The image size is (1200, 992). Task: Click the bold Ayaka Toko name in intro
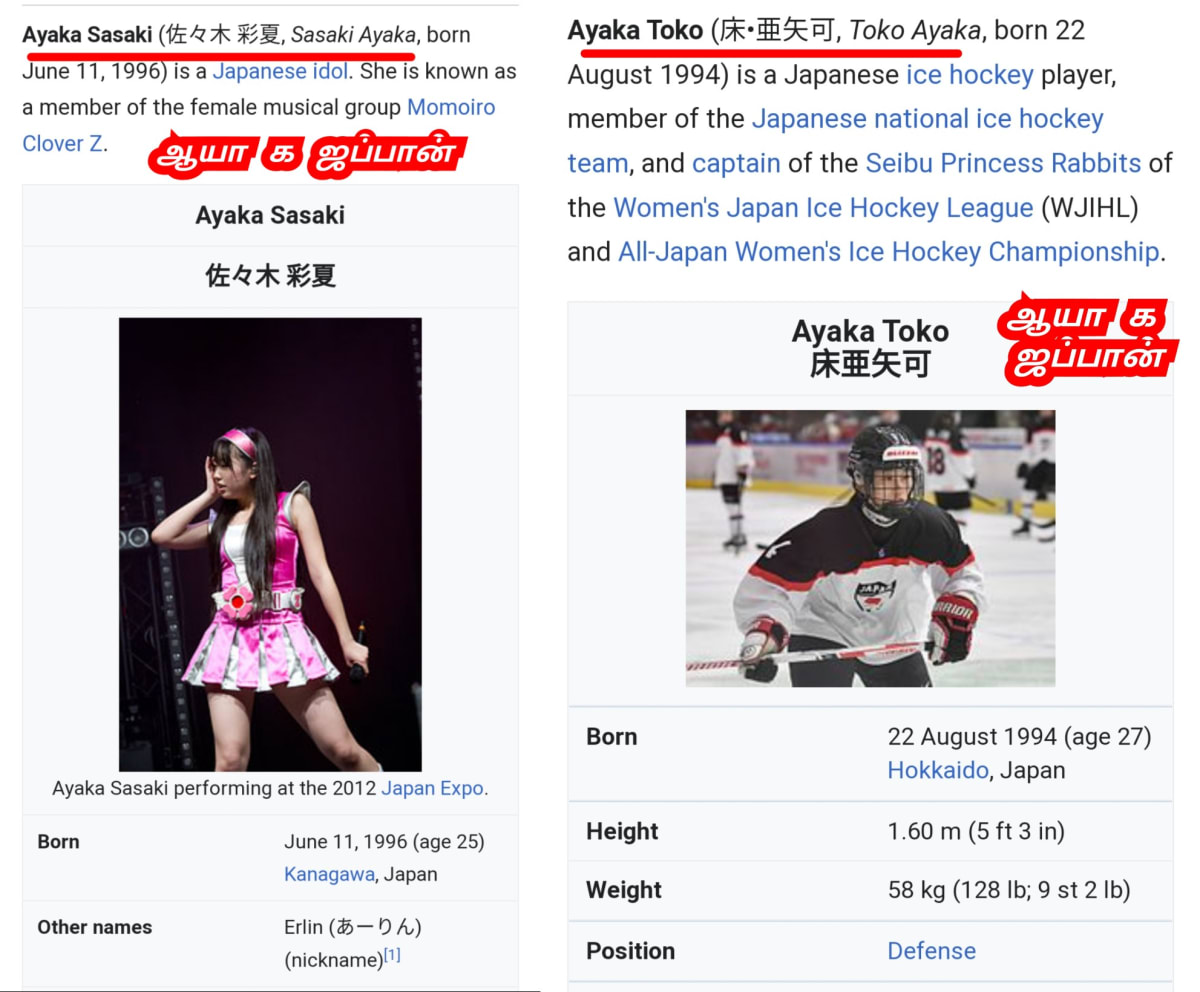click(635, 31)
